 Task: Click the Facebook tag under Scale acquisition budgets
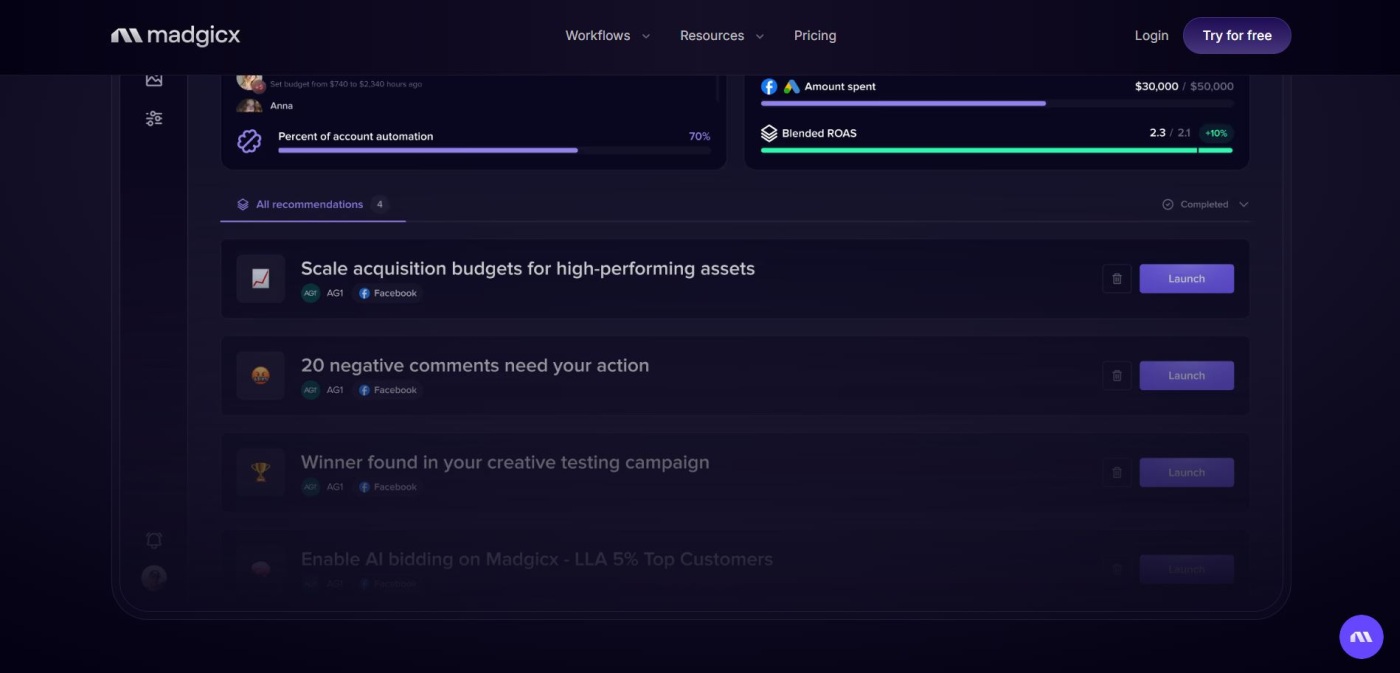(388, 293)
